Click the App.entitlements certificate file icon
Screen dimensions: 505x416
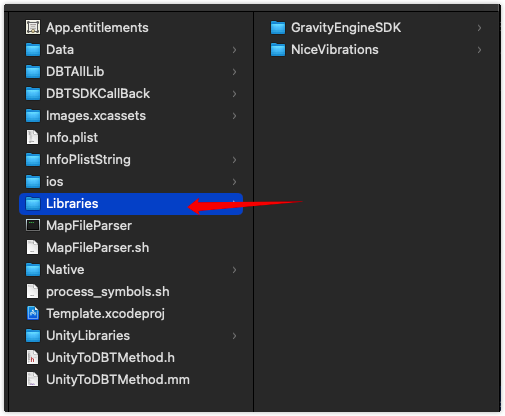[x=33, y=27]
